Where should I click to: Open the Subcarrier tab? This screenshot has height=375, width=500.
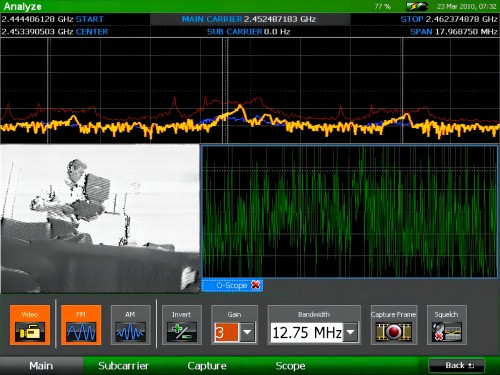click(123, 366)
